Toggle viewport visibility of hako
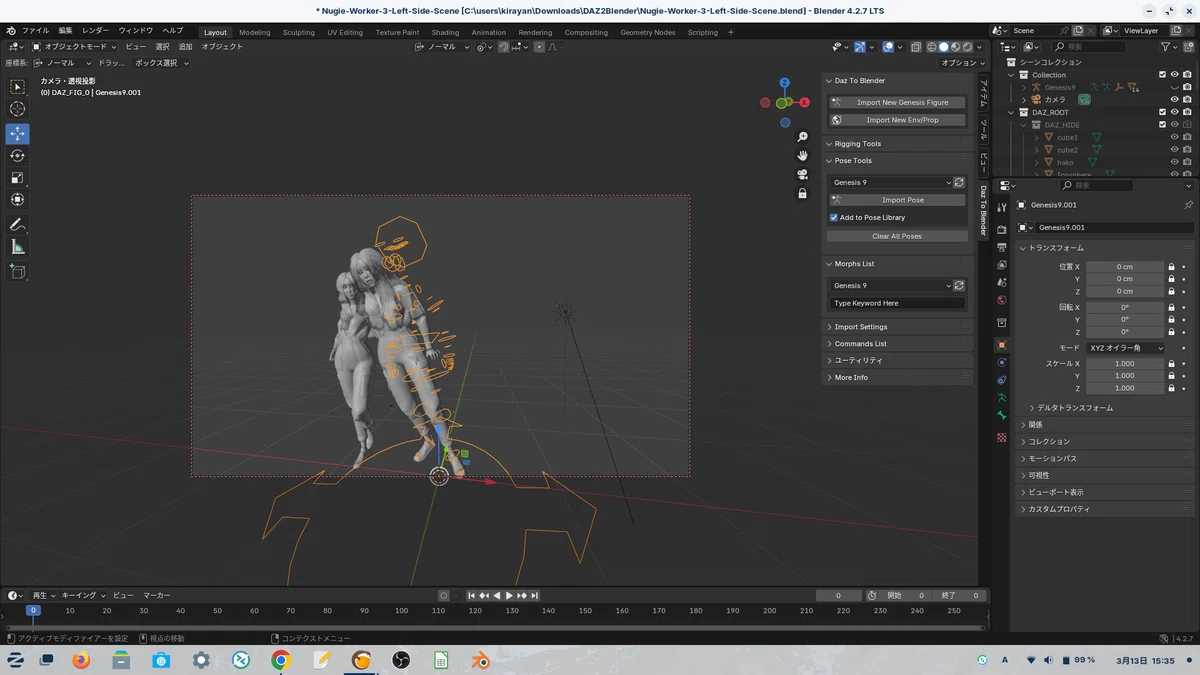Screen dimensions: 1200x675 click(x=1175, y=162)
